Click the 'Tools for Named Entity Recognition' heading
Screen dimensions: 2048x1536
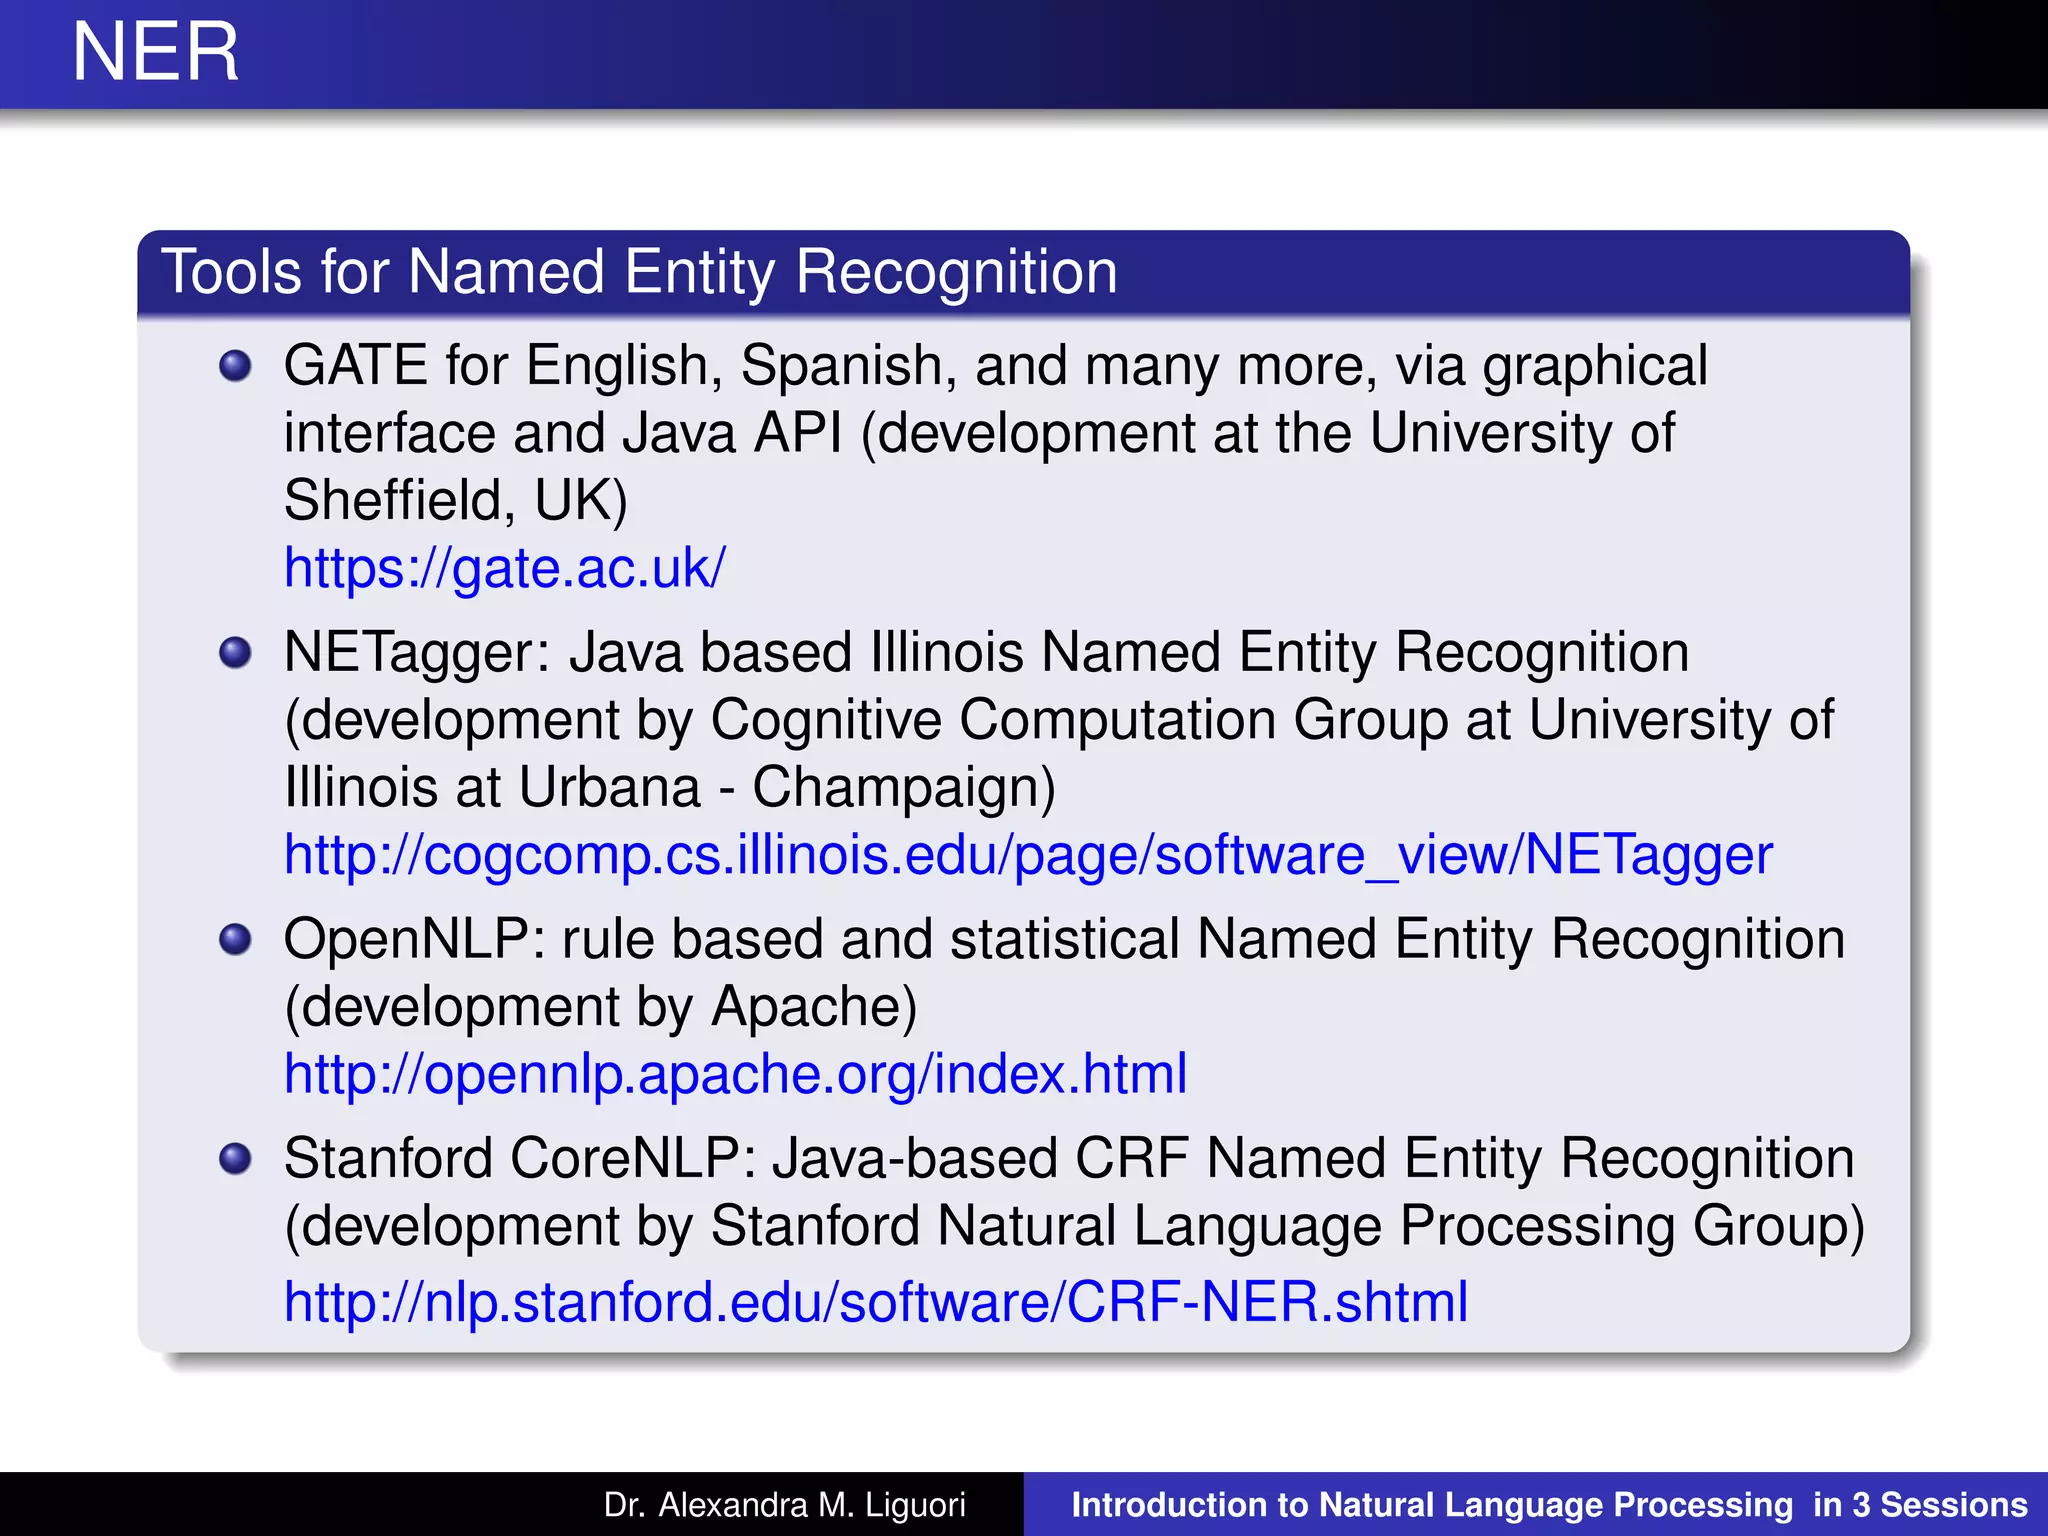[640, 272]
